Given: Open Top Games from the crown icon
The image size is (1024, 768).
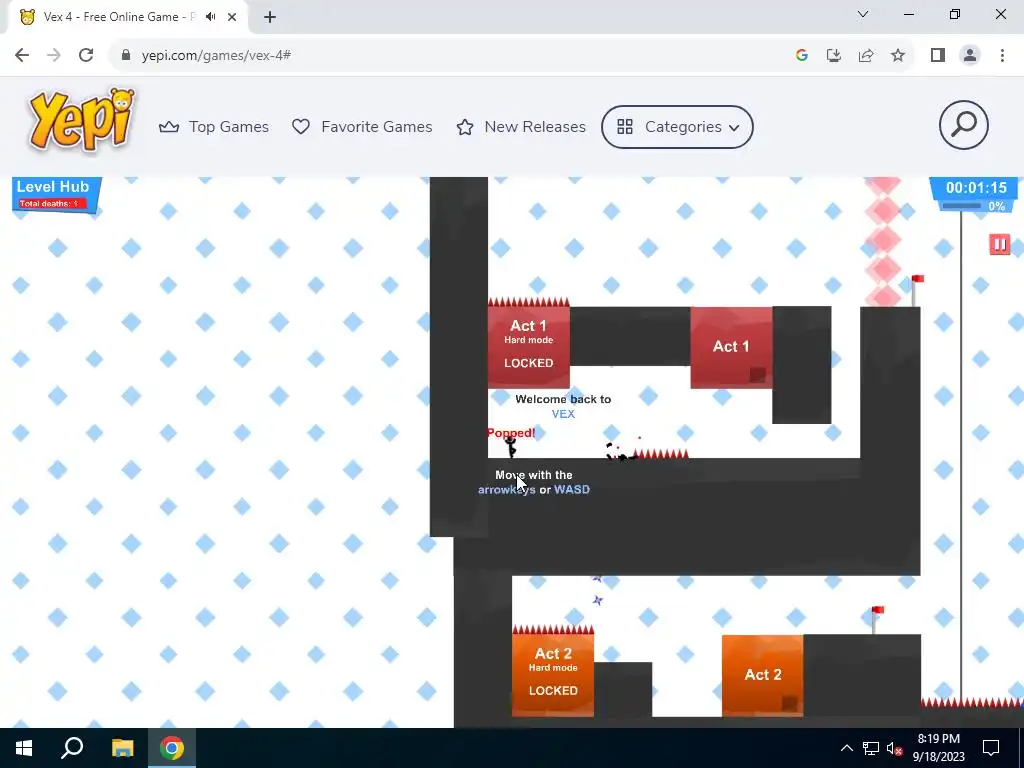Looking at the screenshot, I should click(214, 127).
